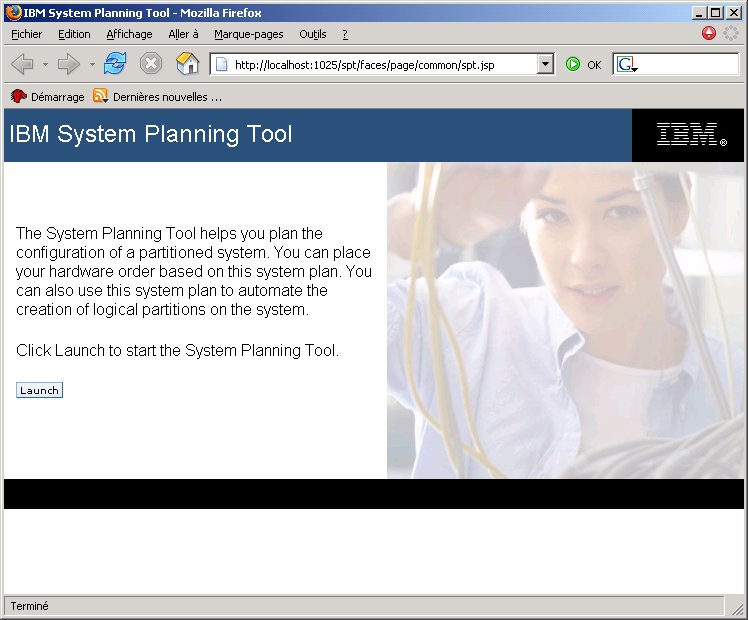Open the Fichier menu

pyautogui.click(x=27, y=34)
